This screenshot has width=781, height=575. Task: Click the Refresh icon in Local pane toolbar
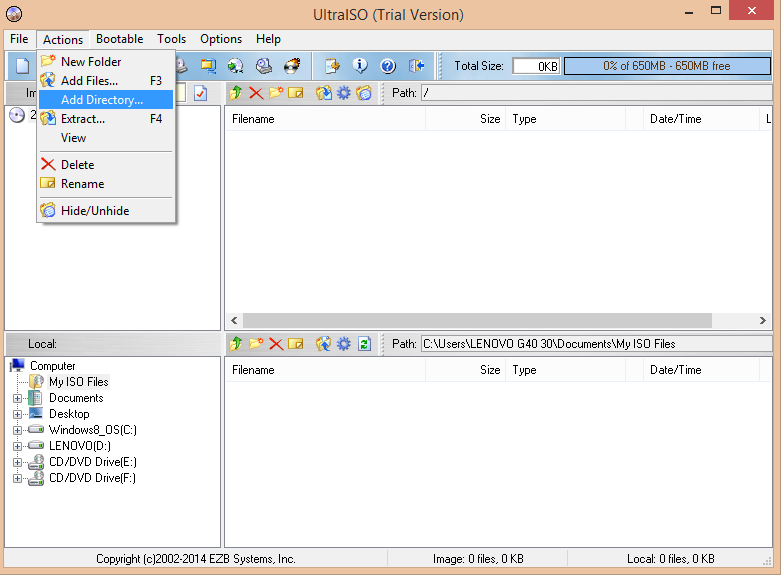coord(364,344)
